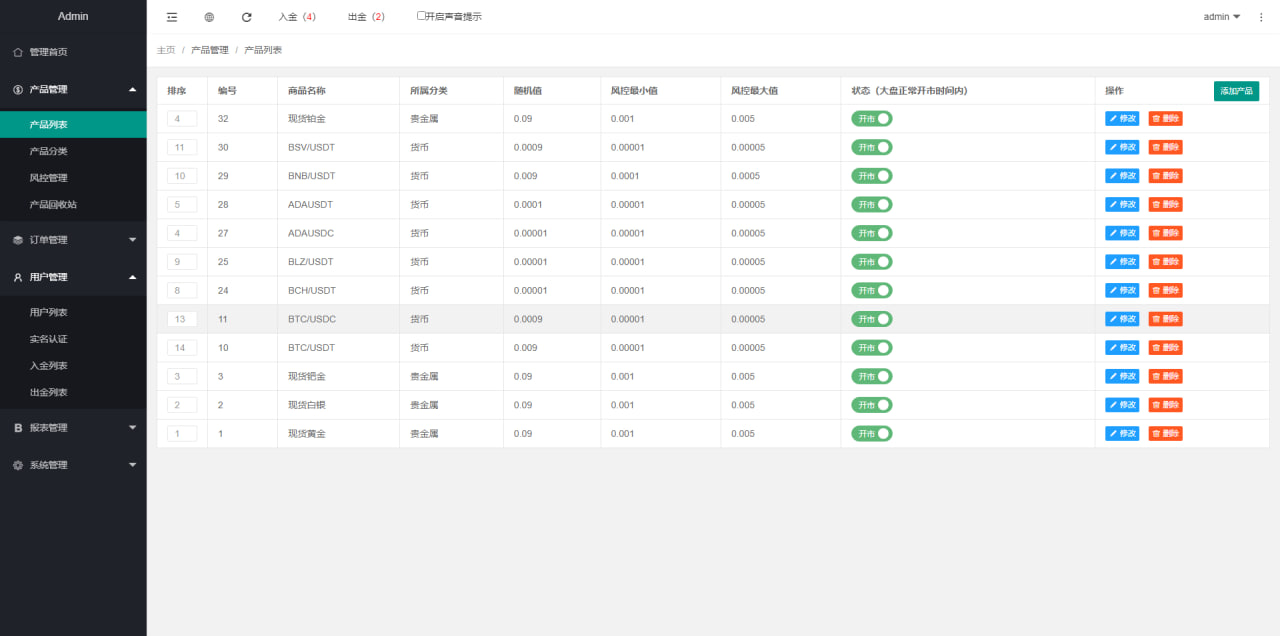Enable the 开启声音提示 checkbox
1280x636 pixels.
pyautogui.click(x=421, y=16)
